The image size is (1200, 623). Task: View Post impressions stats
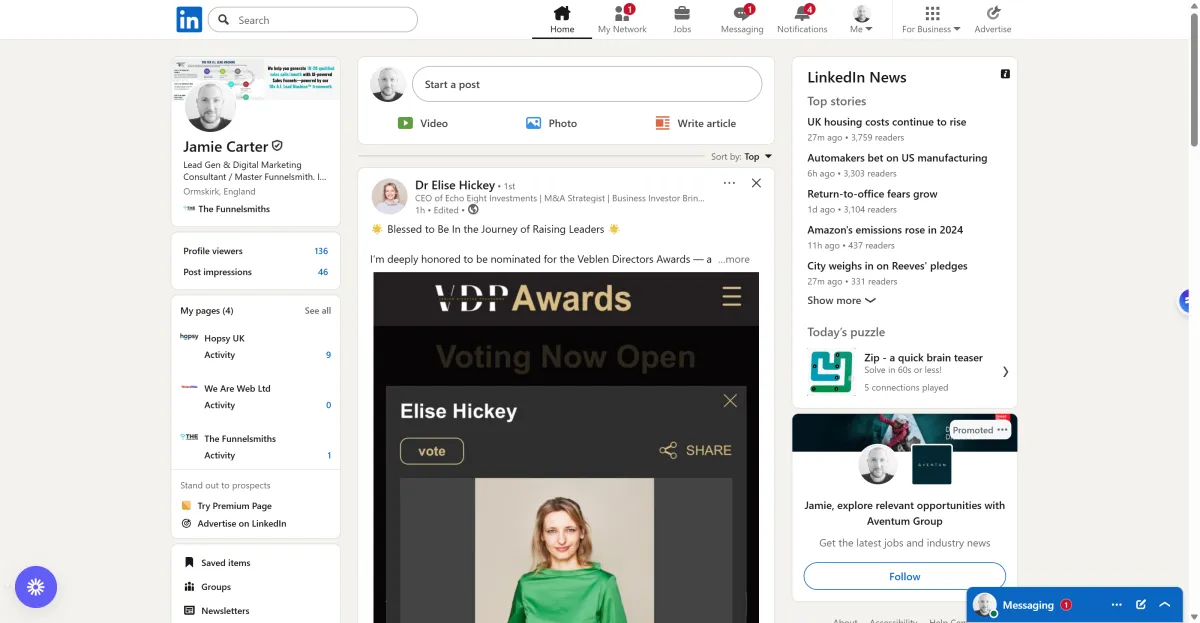(256, 272)
